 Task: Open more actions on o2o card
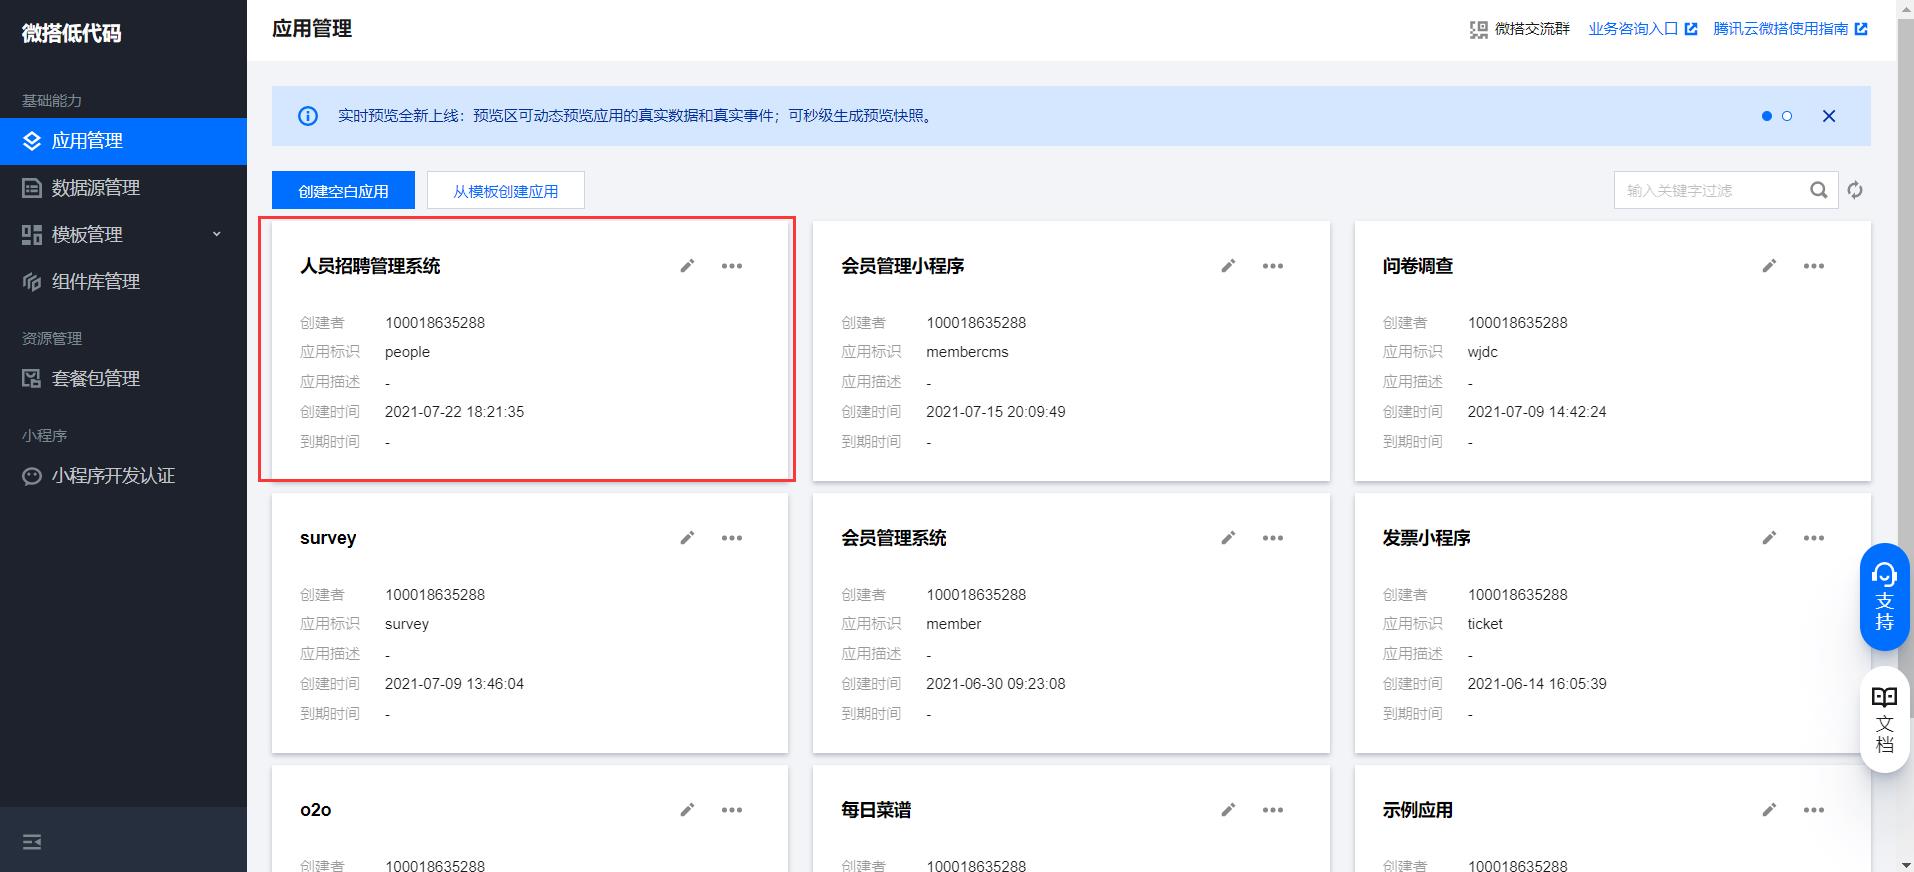point(732,810)
